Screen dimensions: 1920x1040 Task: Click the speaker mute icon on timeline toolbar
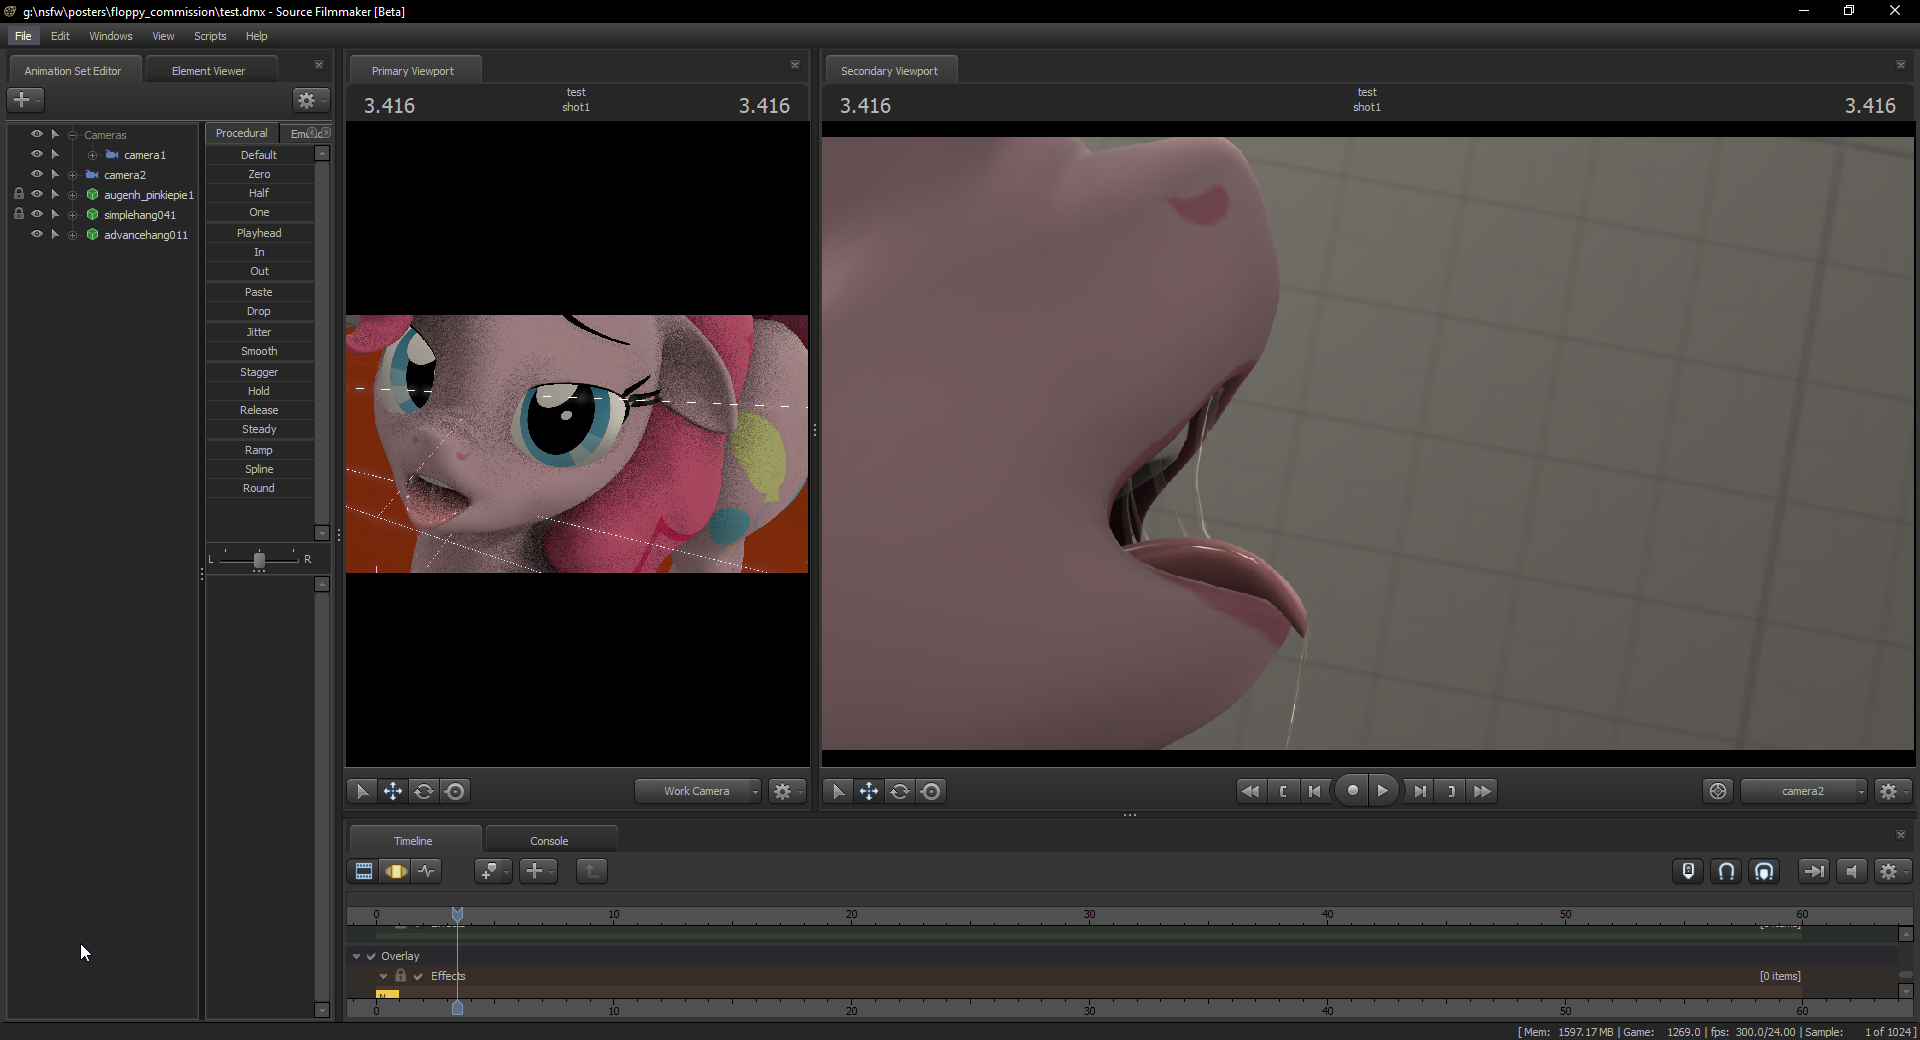pyautogui.click(x=1851, y=871)
